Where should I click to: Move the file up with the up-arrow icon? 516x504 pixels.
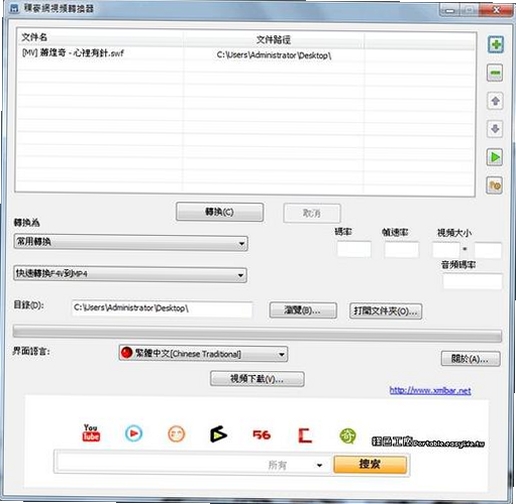point(495,101)
